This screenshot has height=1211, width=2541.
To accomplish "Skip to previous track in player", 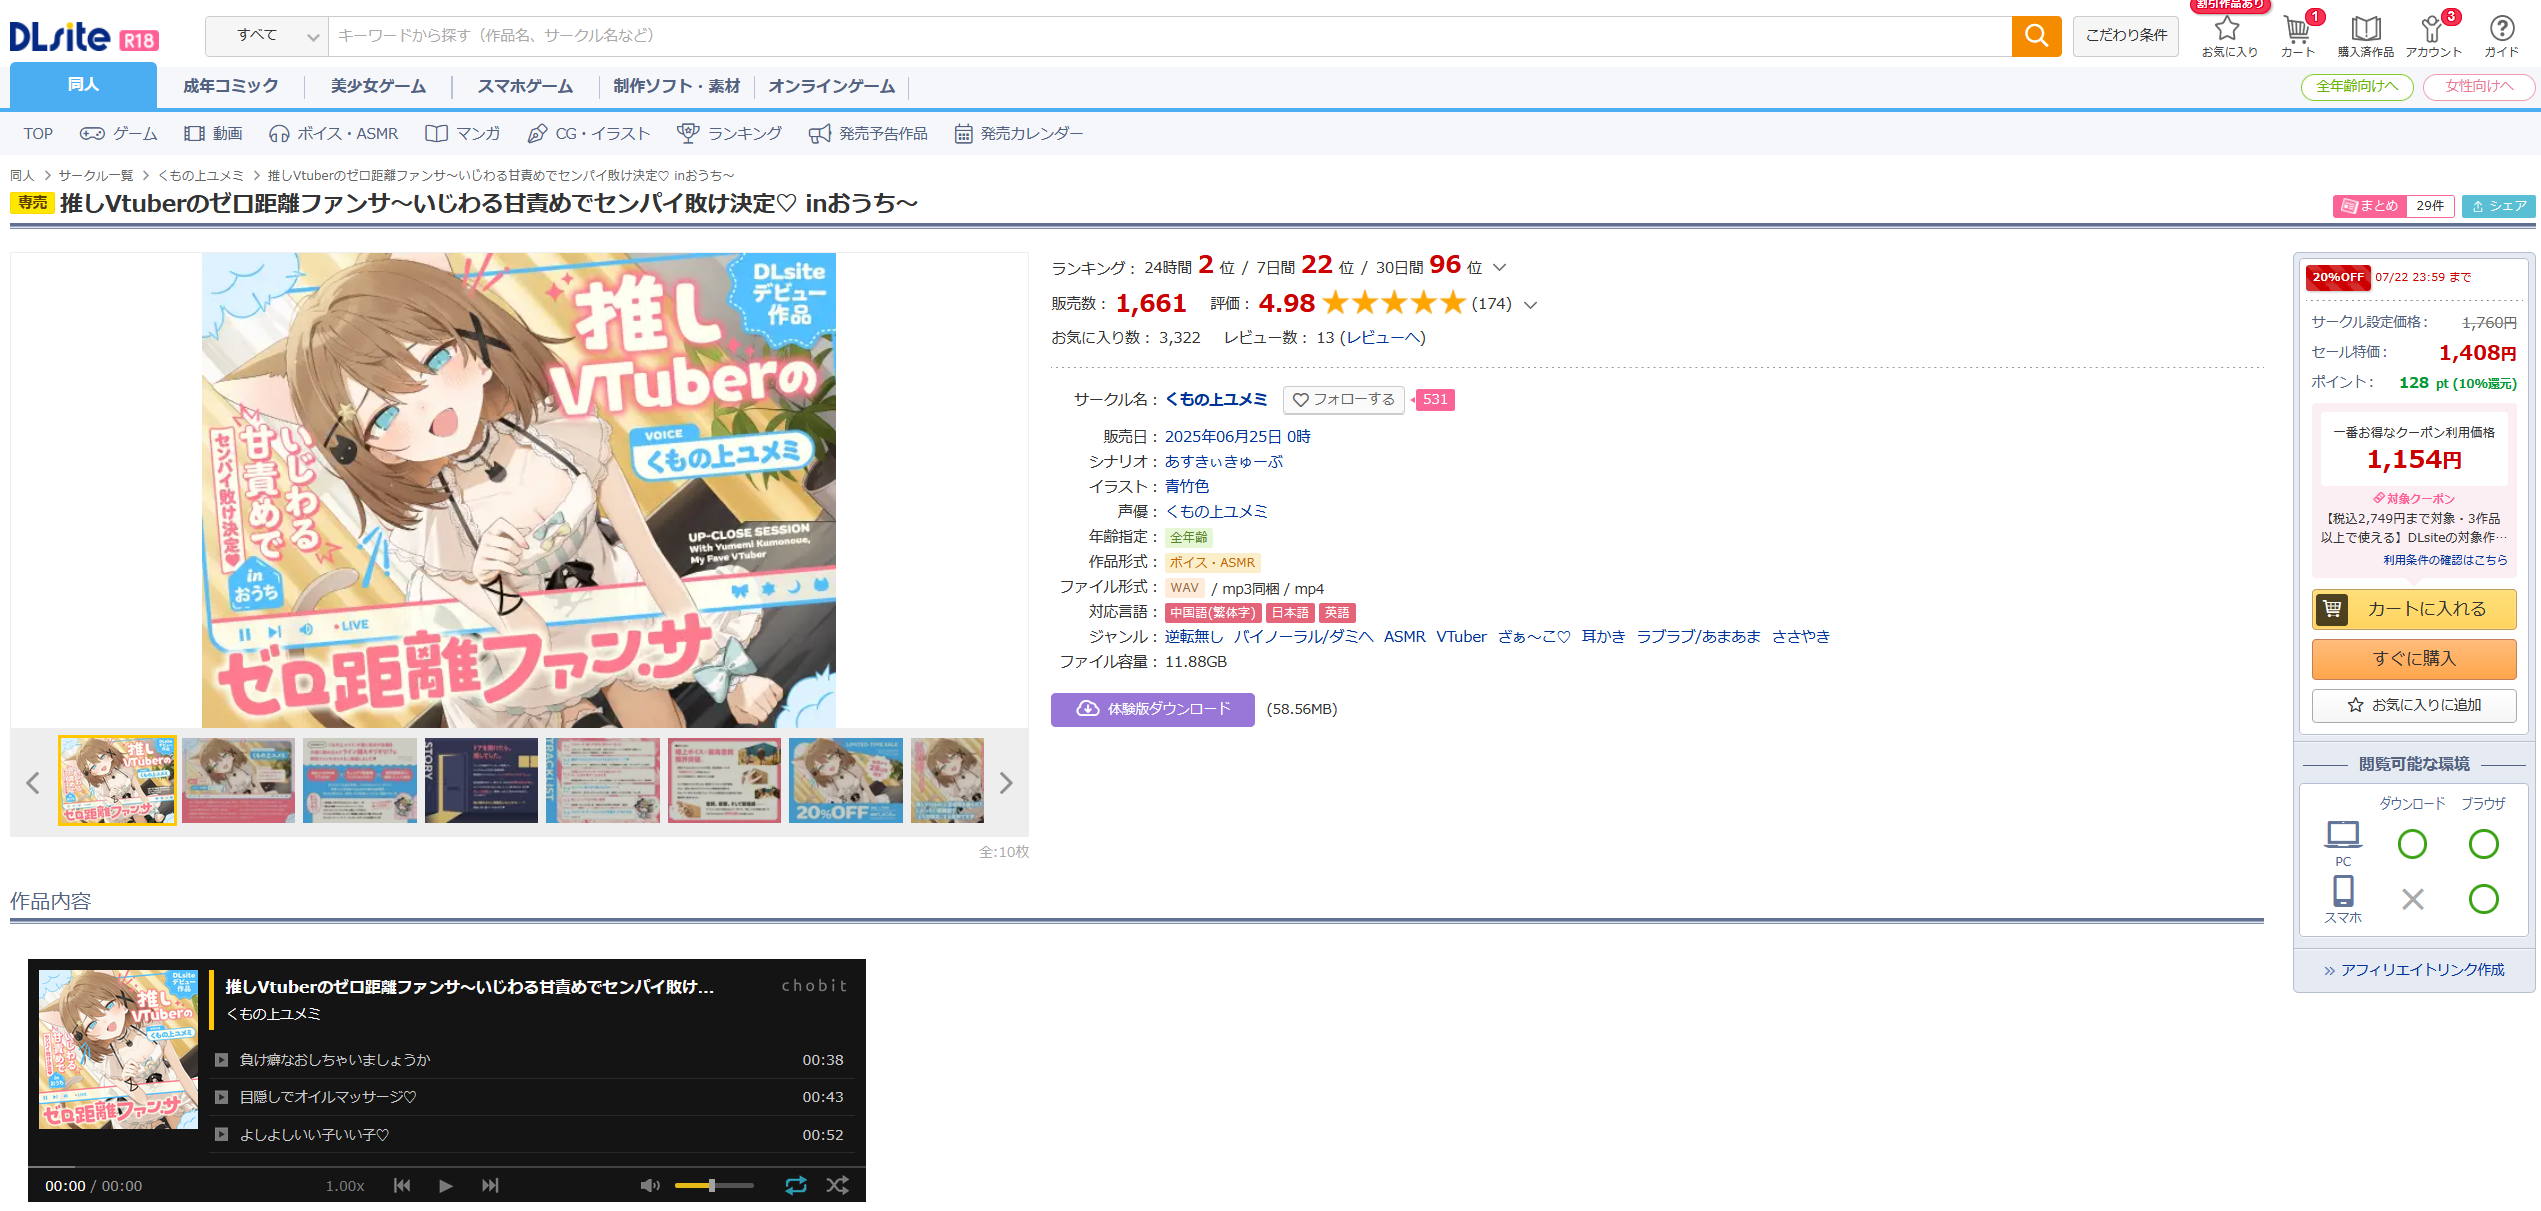I will point(402,1186).
